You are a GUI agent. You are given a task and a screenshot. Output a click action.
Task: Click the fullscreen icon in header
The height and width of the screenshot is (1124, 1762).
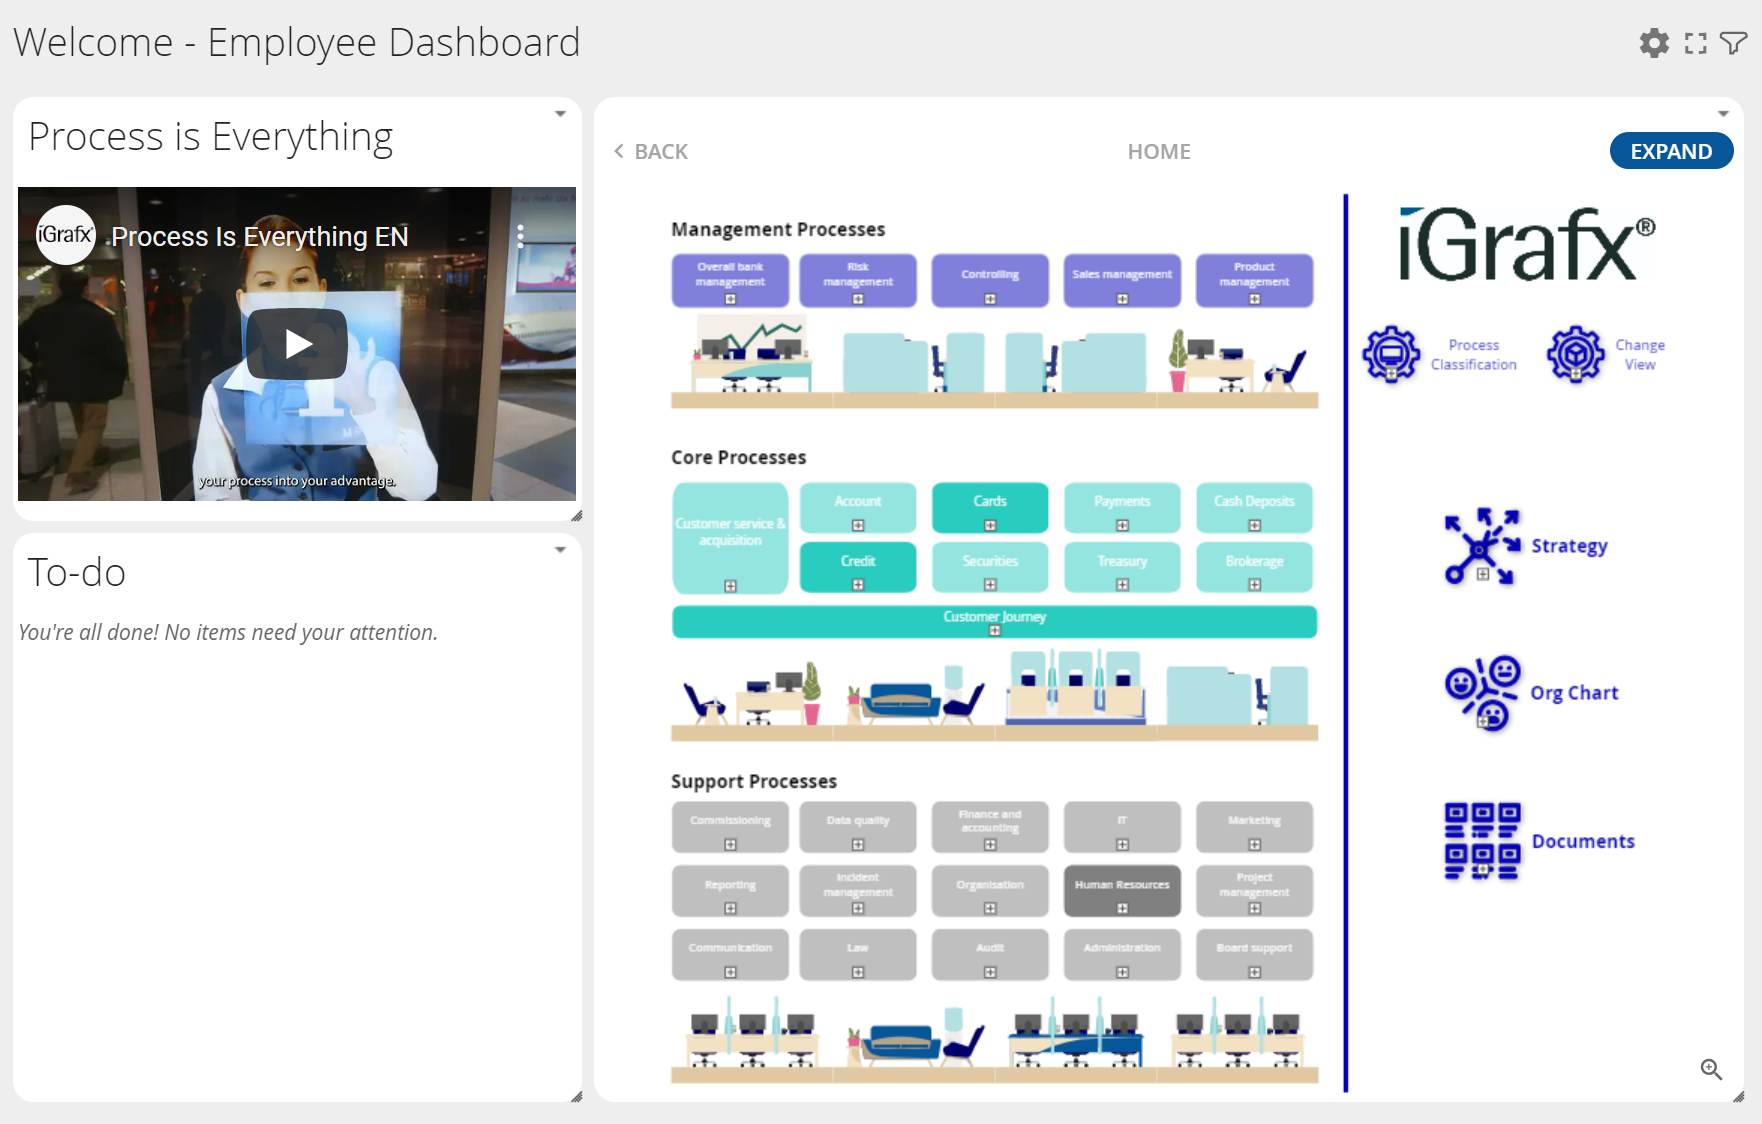click(1695, 43)
